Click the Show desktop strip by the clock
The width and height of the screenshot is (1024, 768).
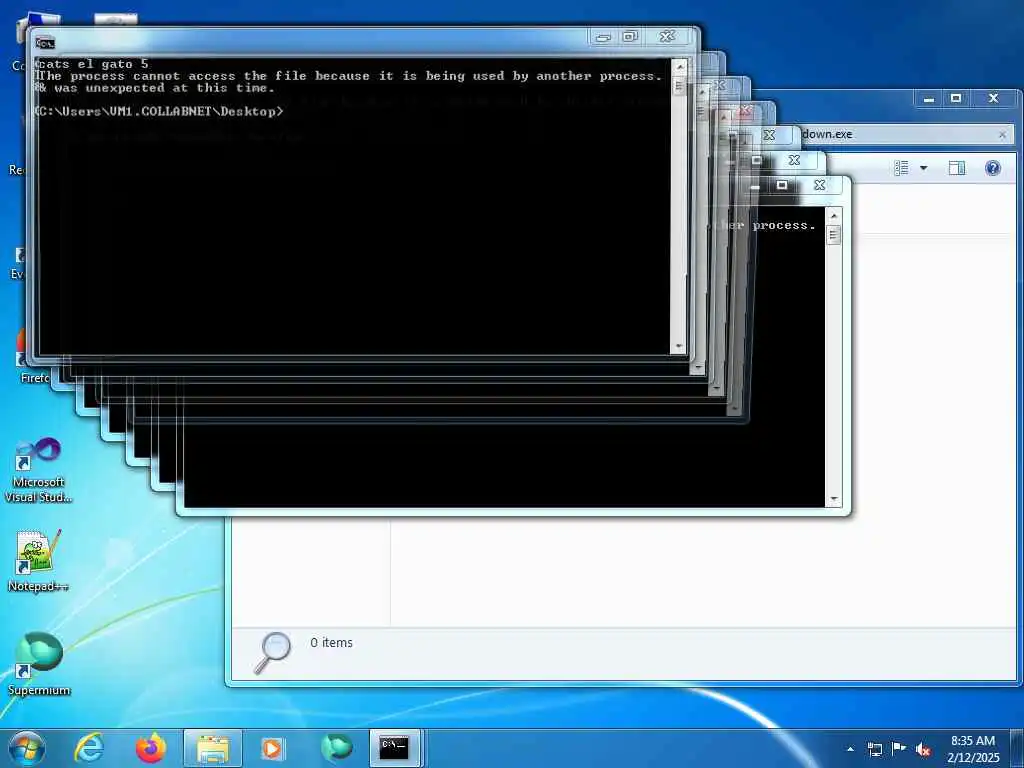[x=1016, y=749]
